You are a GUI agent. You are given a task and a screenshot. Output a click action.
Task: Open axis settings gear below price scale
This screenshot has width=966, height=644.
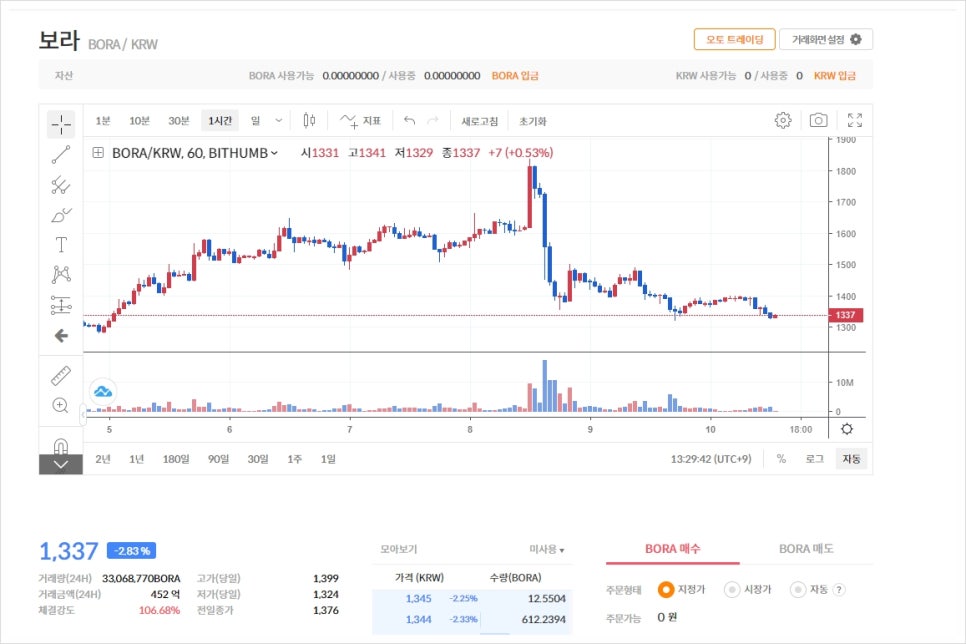coord(847,429)
